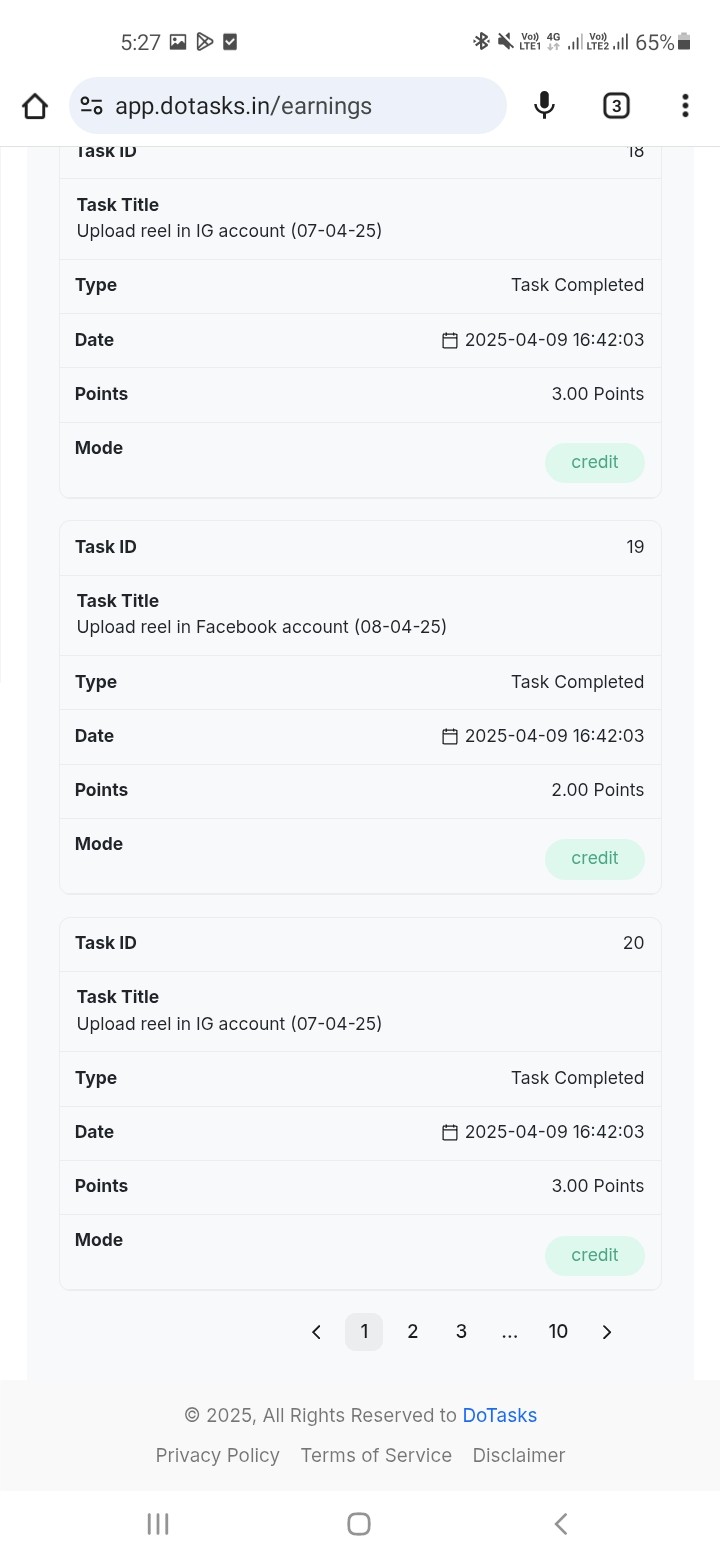Select page 2 in pagination
This screenshot has height=1560, width=720.
(x=412, y=1332)
